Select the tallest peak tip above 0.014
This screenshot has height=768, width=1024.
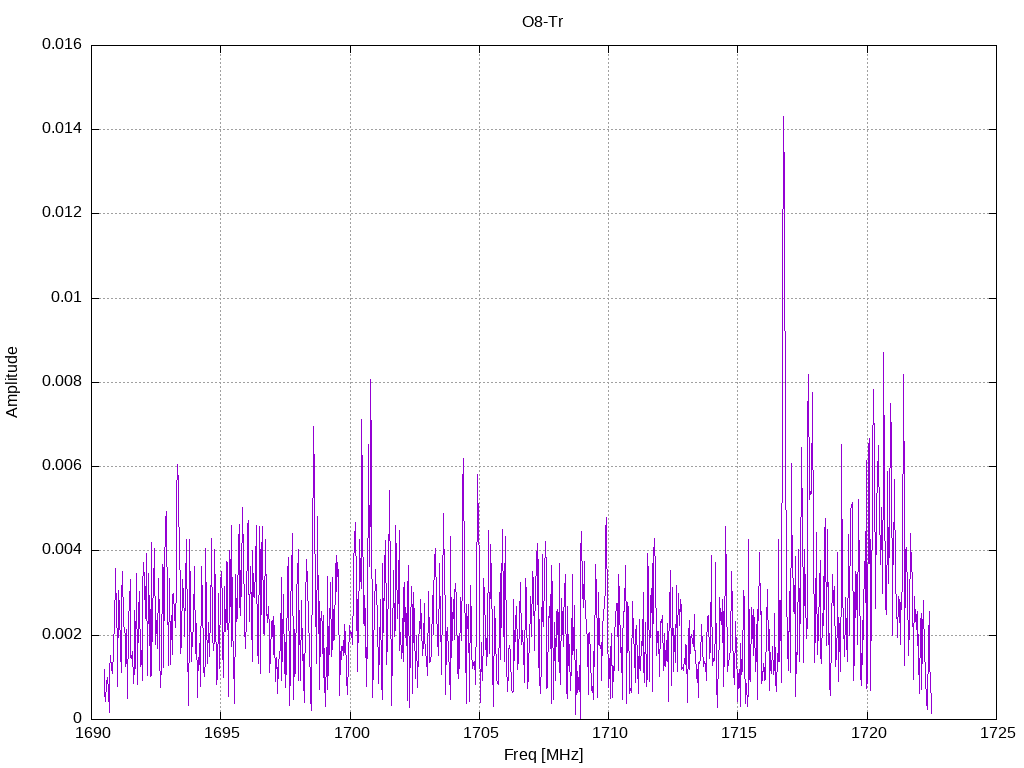click(783, 118)
